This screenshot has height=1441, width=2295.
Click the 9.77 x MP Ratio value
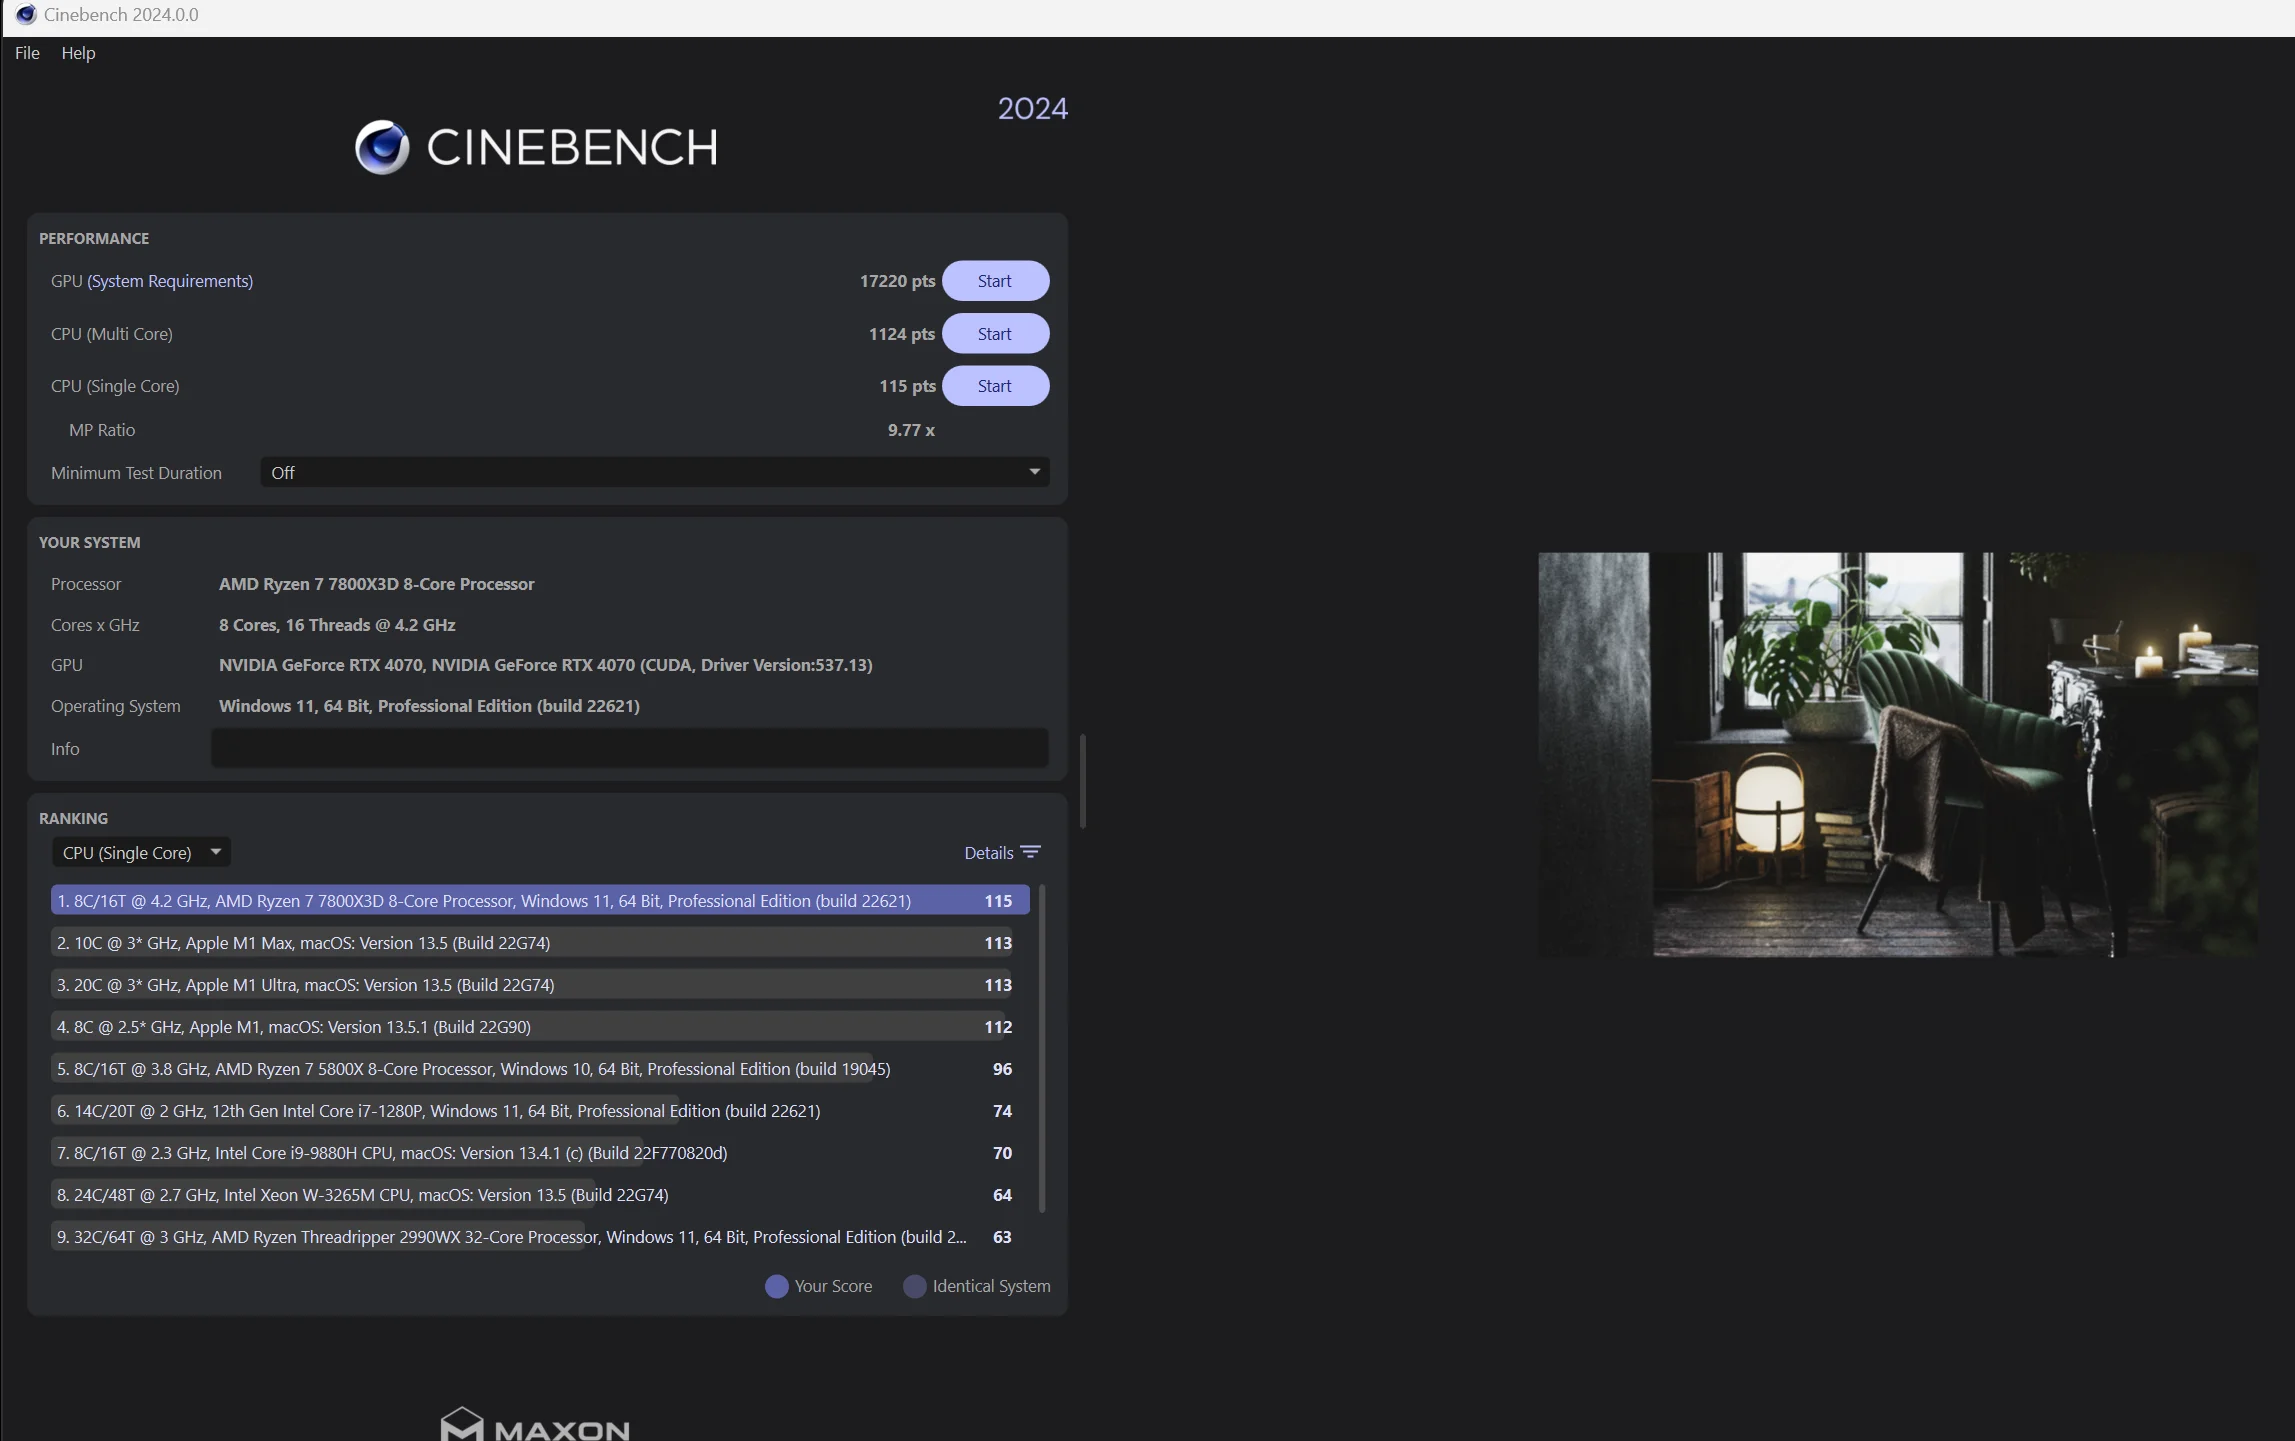[911, 430]
